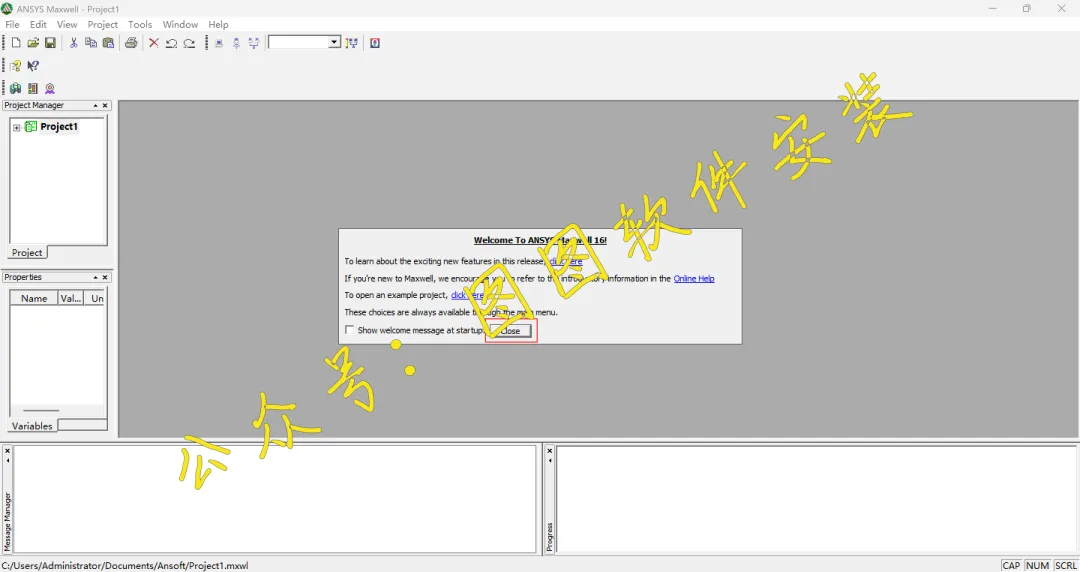Minimize the ANSYS Maxwell window

993,8
